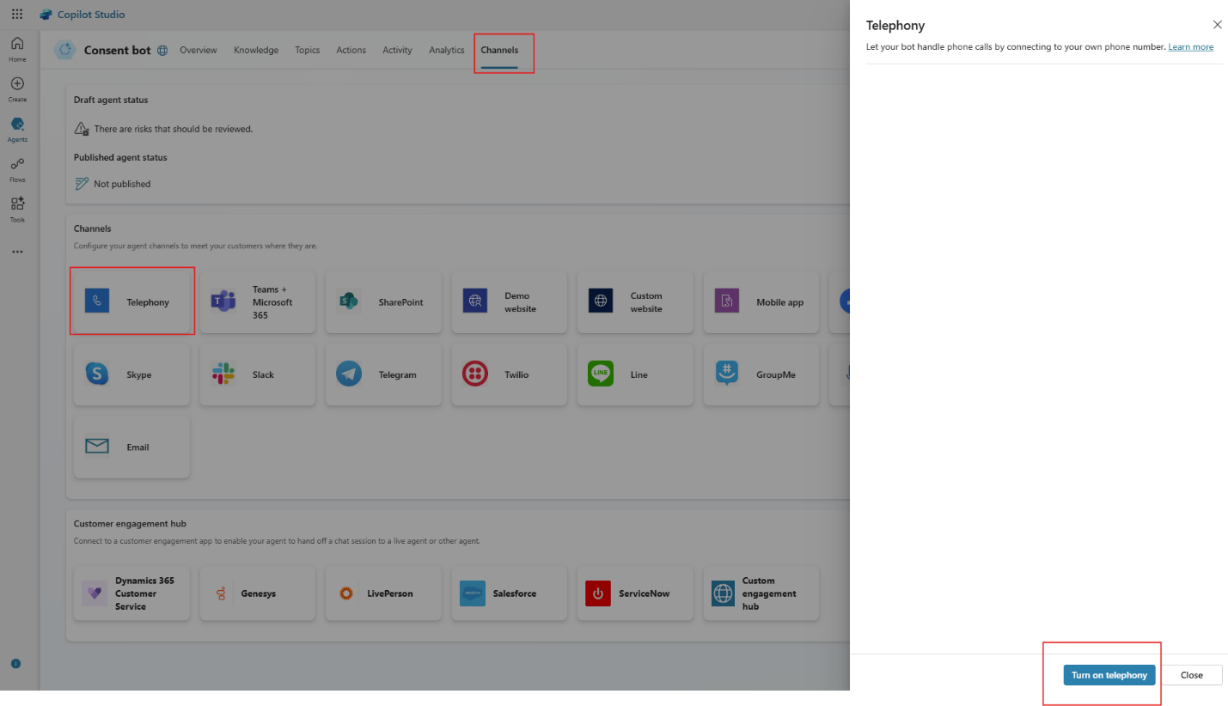Click the Close button in Telephony panel
The image size is (1228, 706).
click(1192, 675)
